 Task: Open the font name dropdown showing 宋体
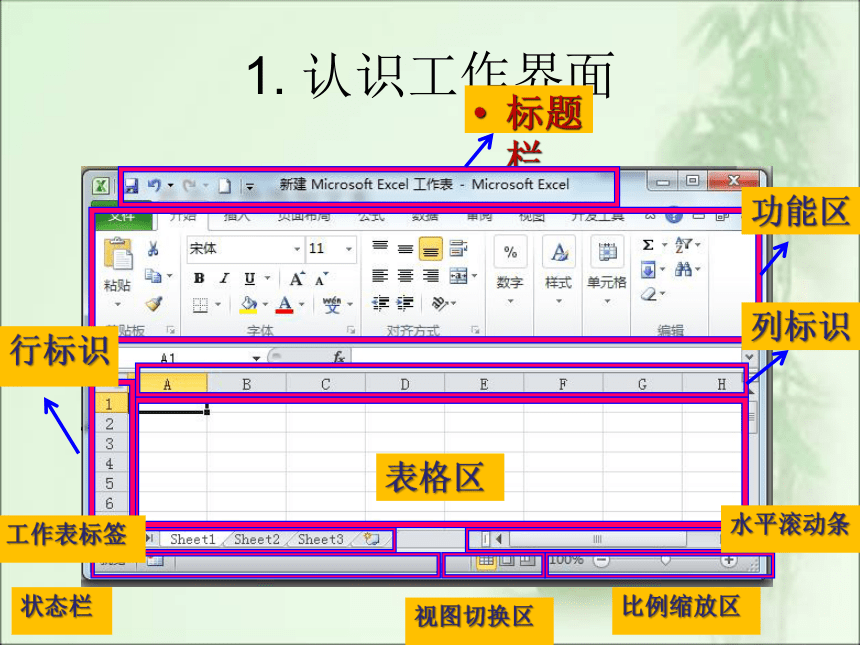click(x=297, y=249)
